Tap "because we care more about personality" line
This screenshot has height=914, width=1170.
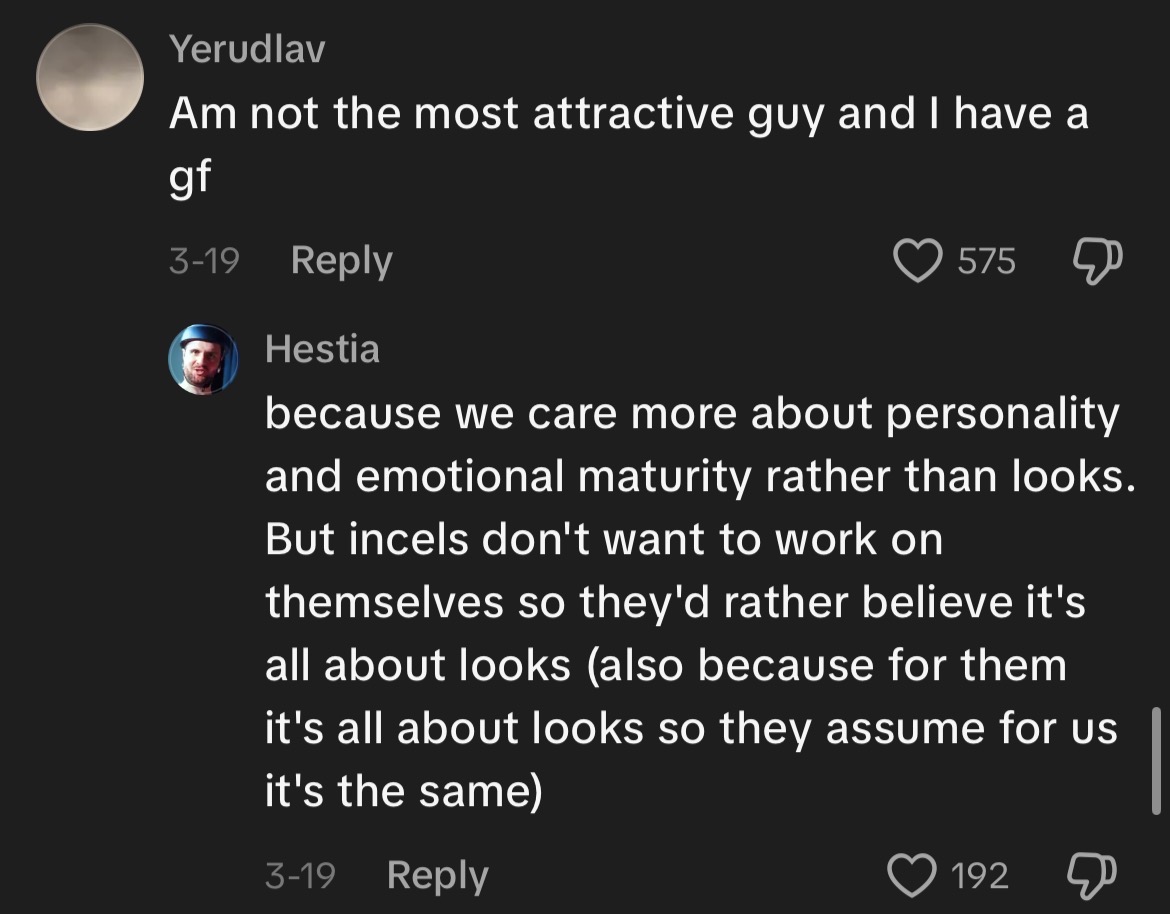691,414
